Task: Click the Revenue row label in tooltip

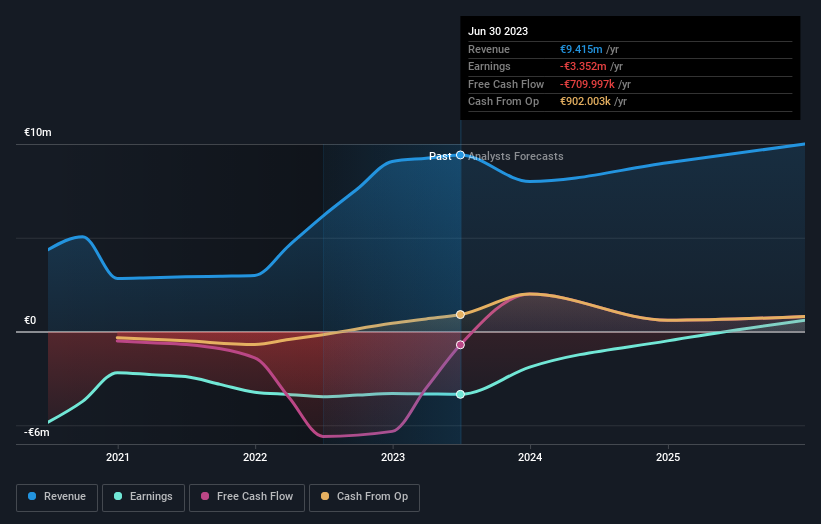Action: click(489, 49)
